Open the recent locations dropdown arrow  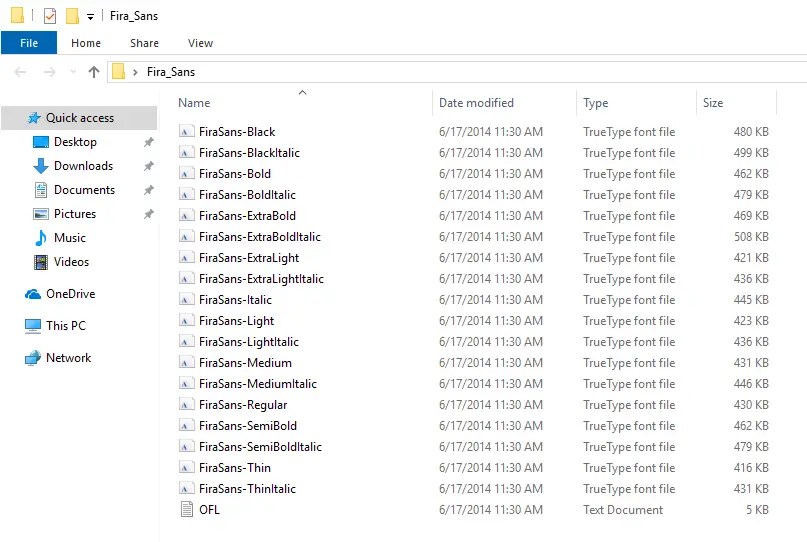[x=73, y=72]
